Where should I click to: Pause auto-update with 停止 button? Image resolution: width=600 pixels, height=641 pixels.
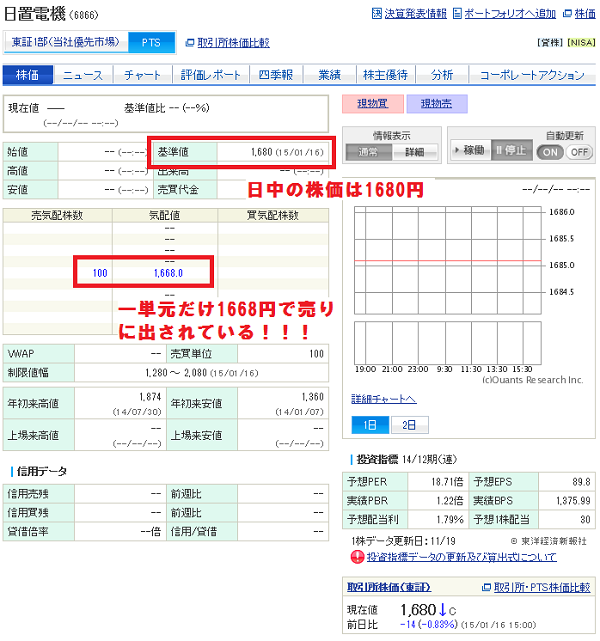point(512,150)
